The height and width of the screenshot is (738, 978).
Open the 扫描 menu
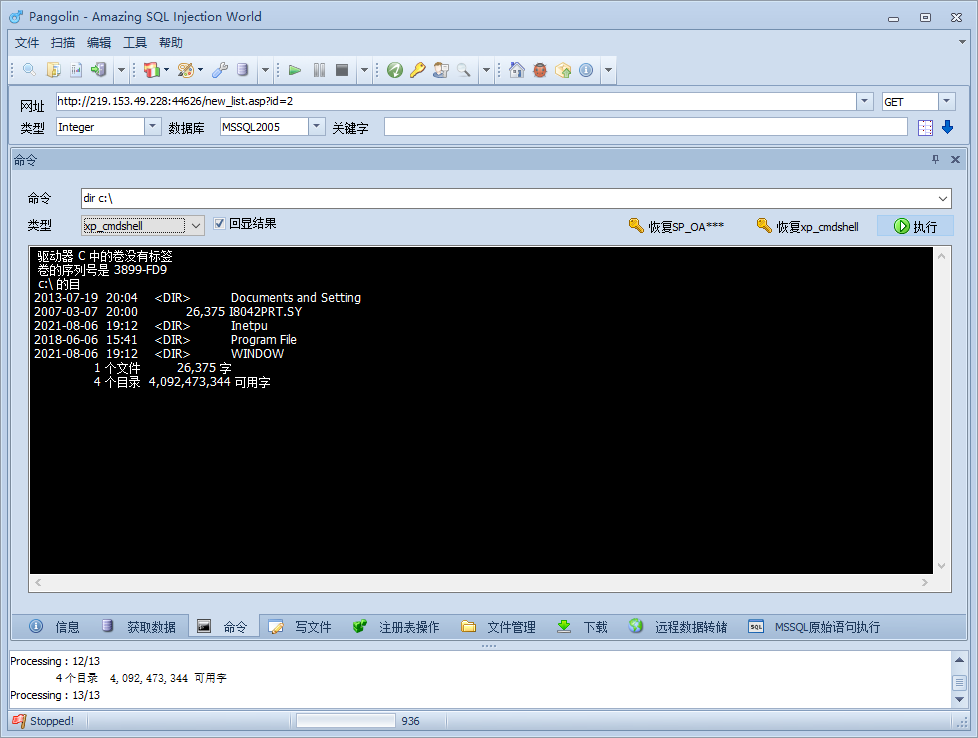(63, 42)
